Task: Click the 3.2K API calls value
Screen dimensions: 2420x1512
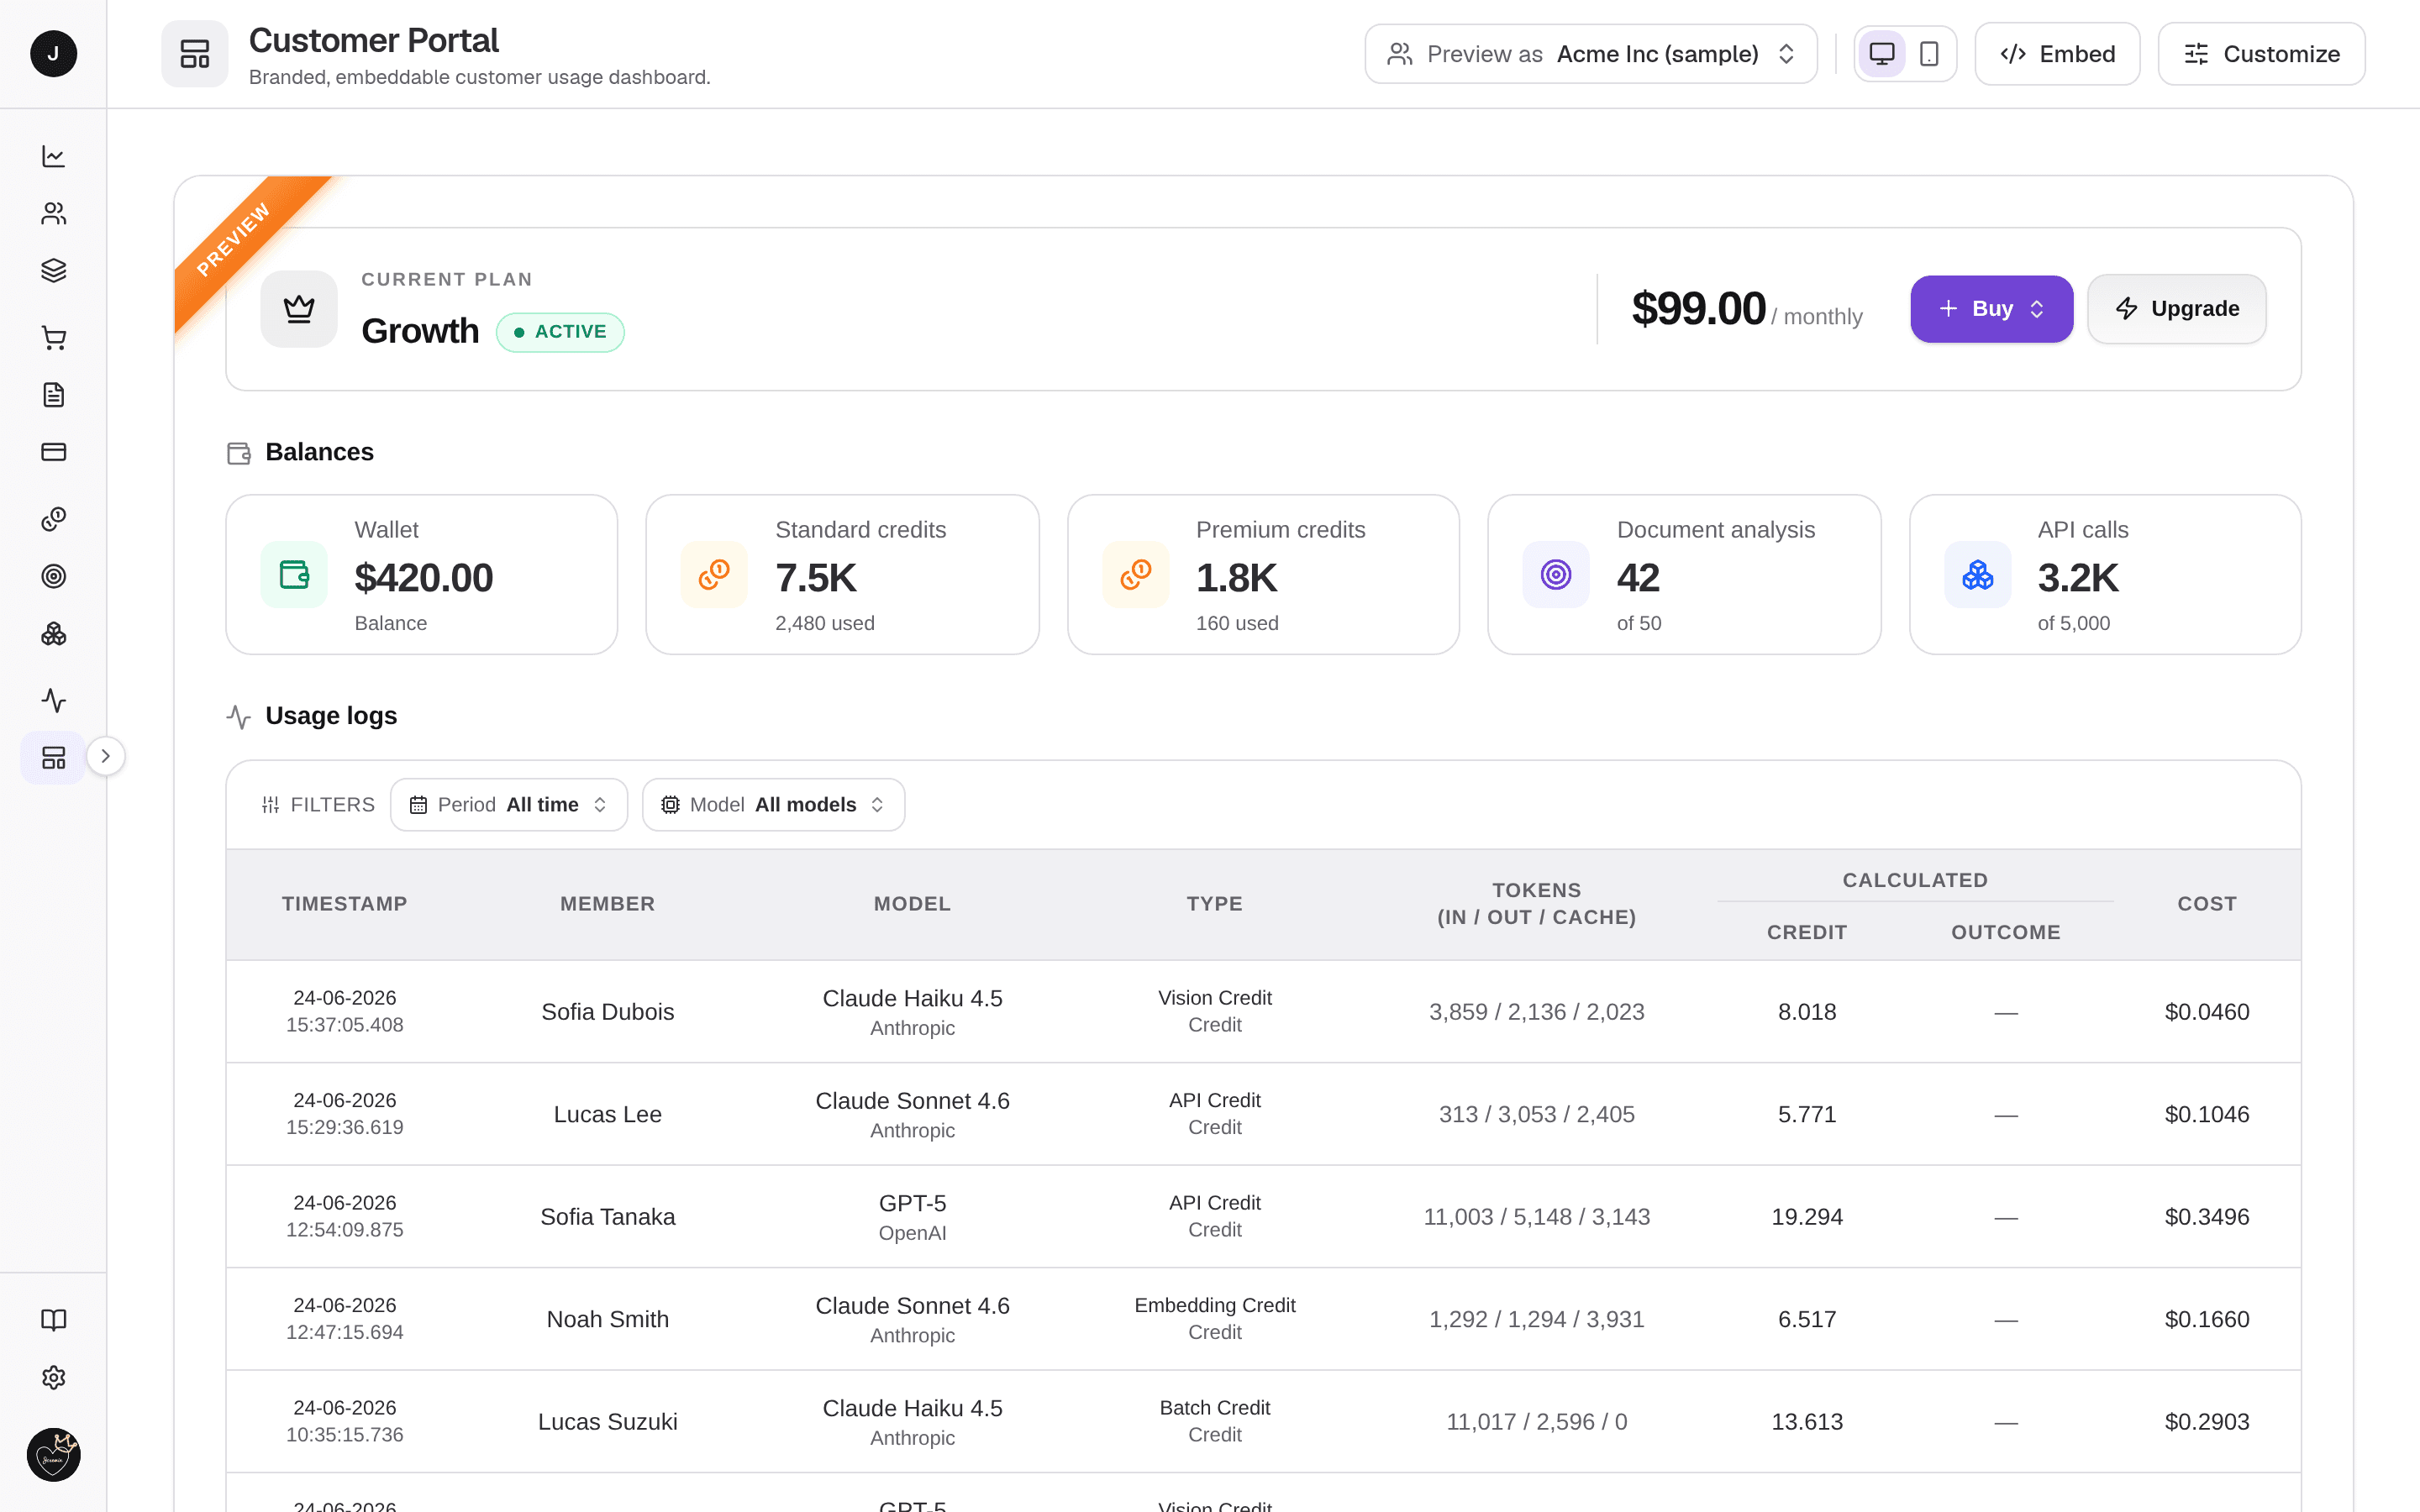Action: (x=2077, y=578)
